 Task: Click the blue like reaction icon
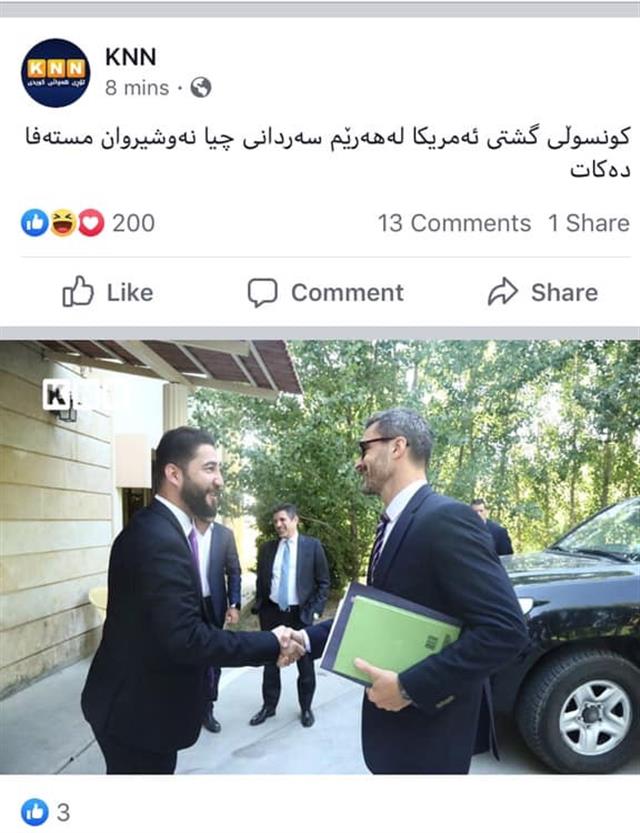tap(35, 223)
